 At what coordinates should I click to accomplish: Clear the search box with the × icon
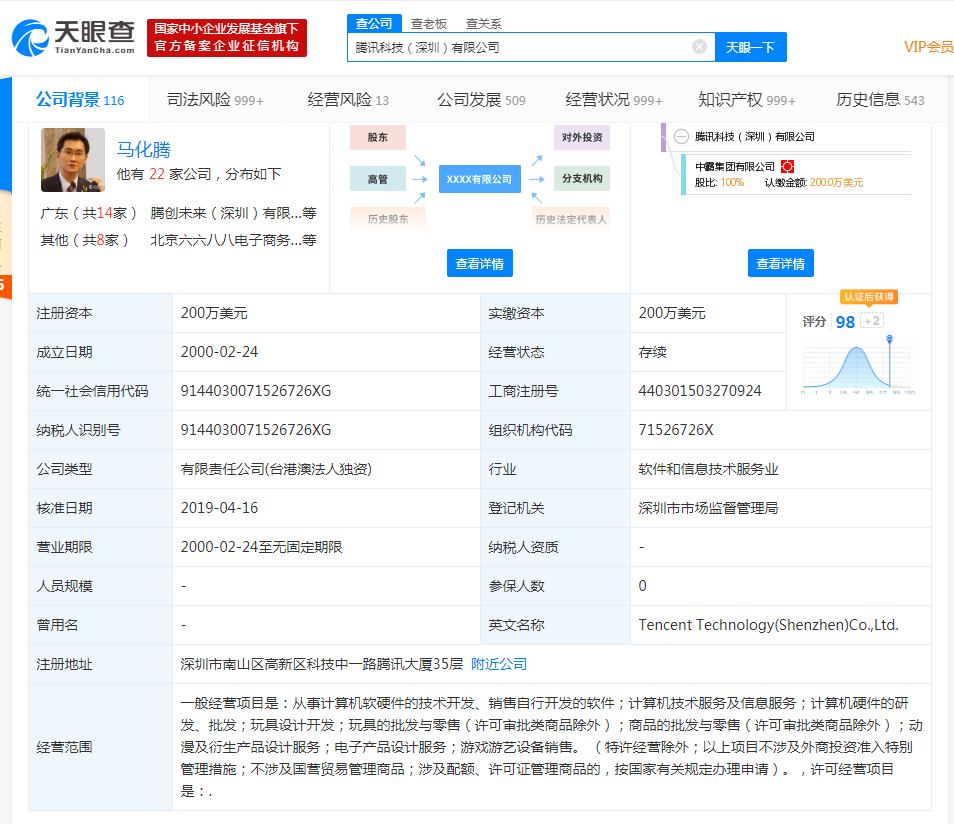pyautogui.click(x=698, y=46)
